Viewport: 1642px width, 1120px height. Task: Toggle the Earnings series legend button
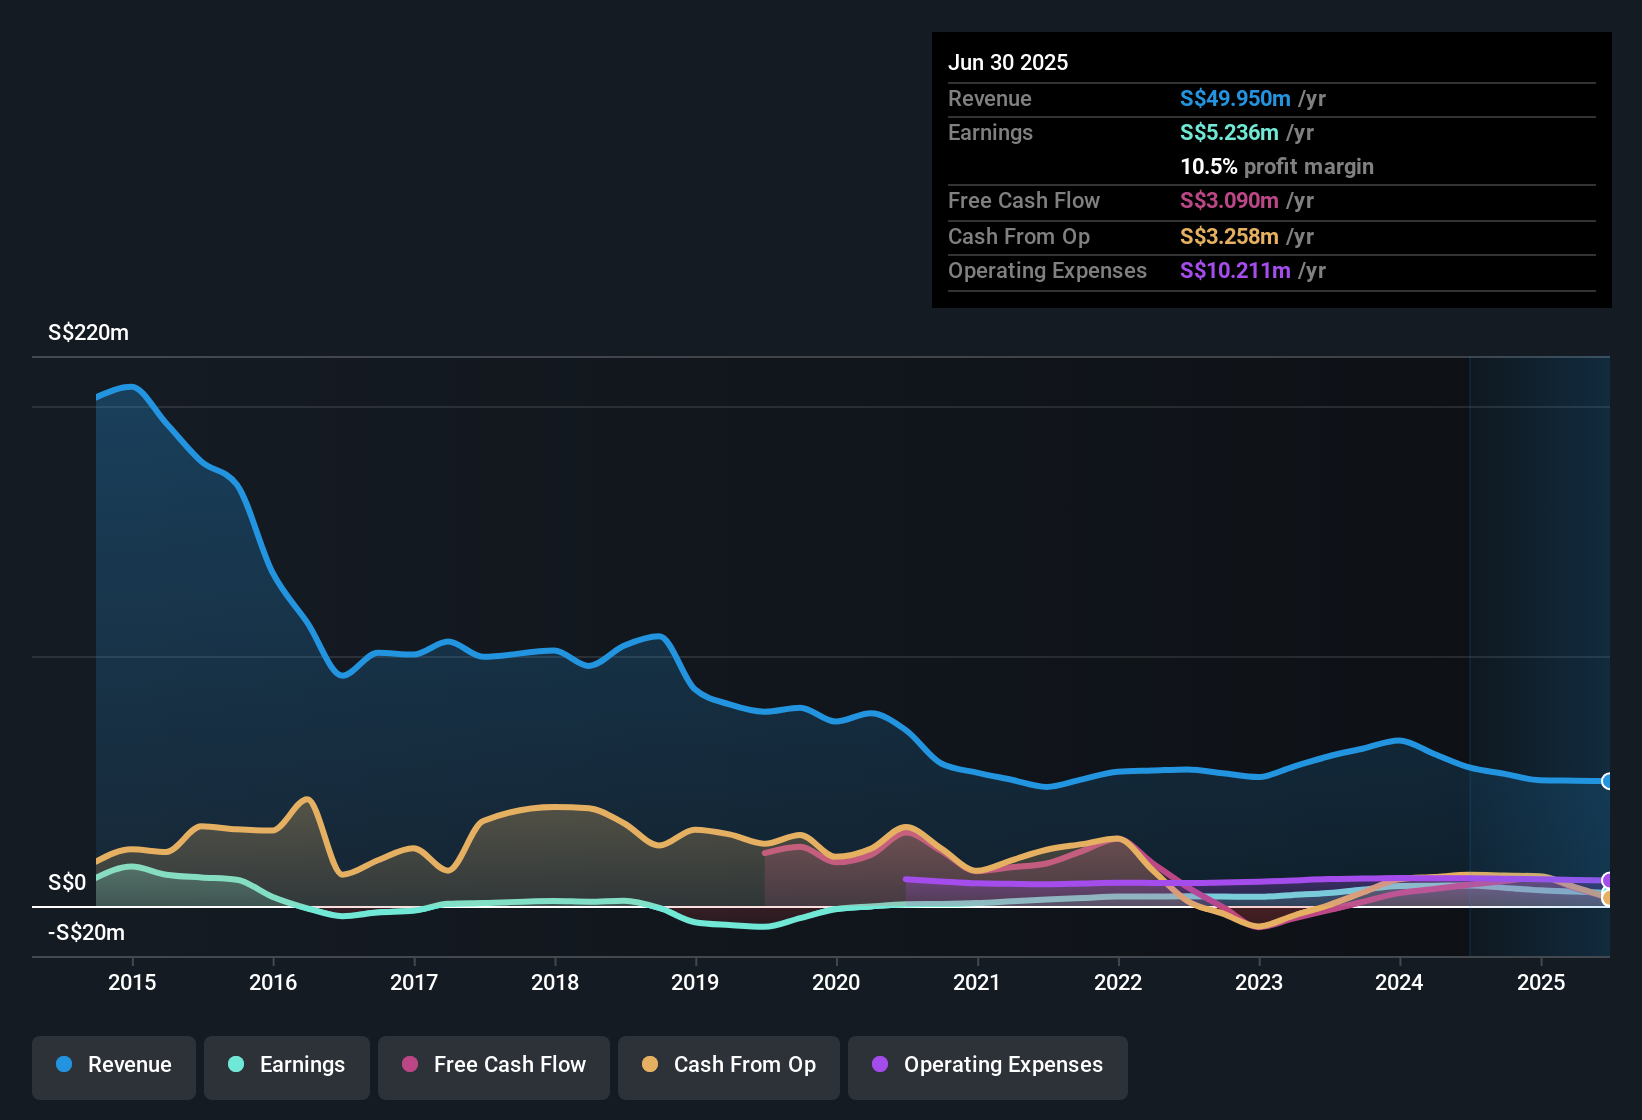(x=287, y=1065)
